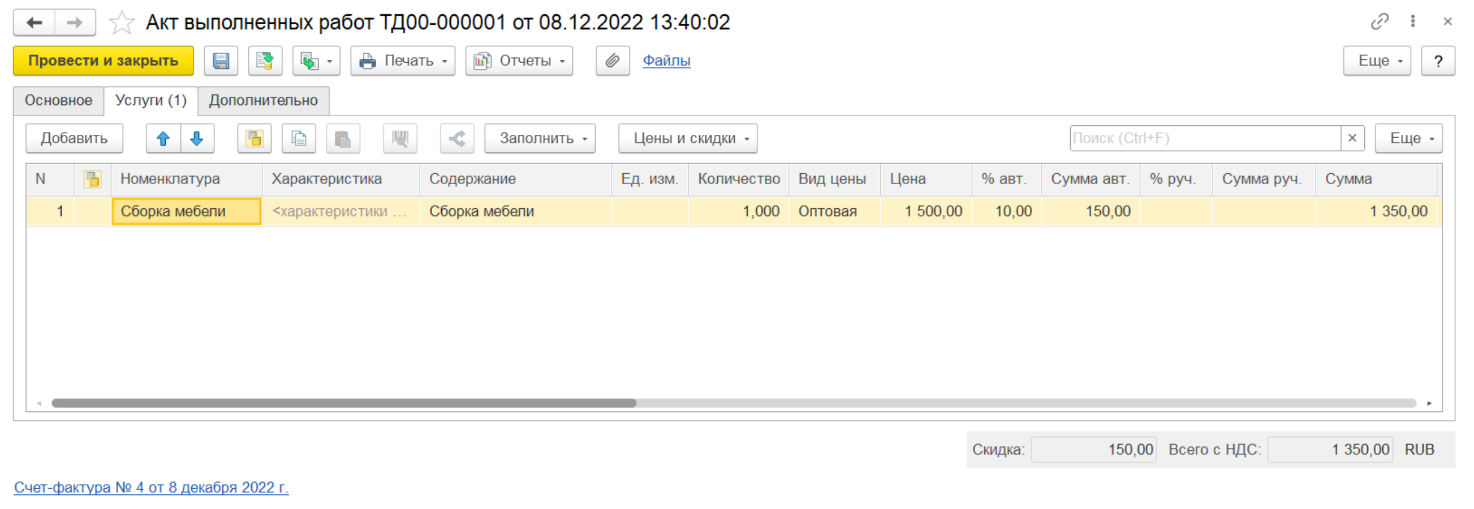Viewport: 1474px width, 509px height.
Task: Click the get link chain icon
Action: coord(1380,22)
